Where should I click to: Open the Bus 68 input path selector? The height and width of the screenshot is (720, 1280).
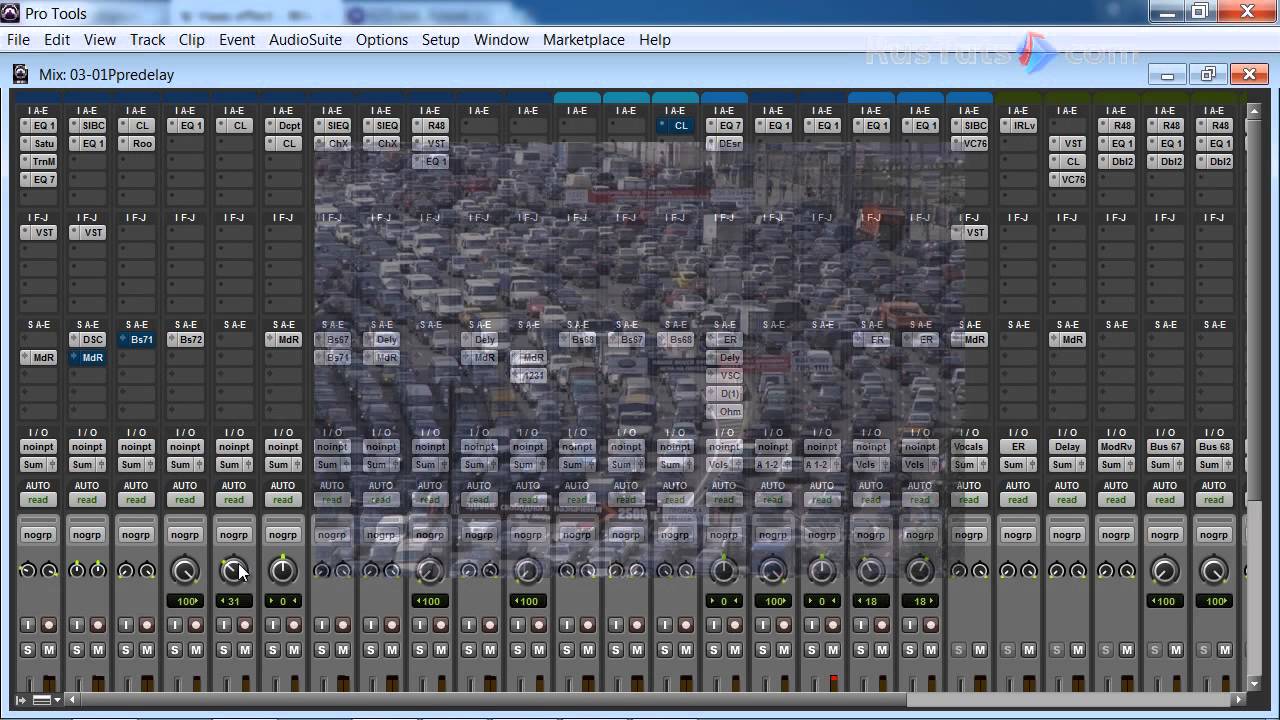click(x=1214, y=447)
